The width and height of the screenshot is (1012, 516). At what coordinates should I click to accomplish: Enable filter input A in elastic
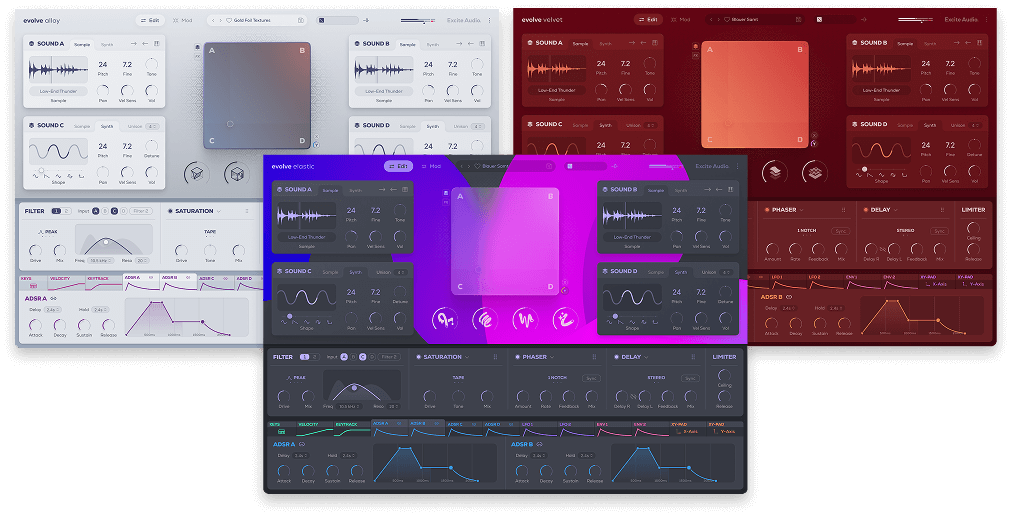343,357
